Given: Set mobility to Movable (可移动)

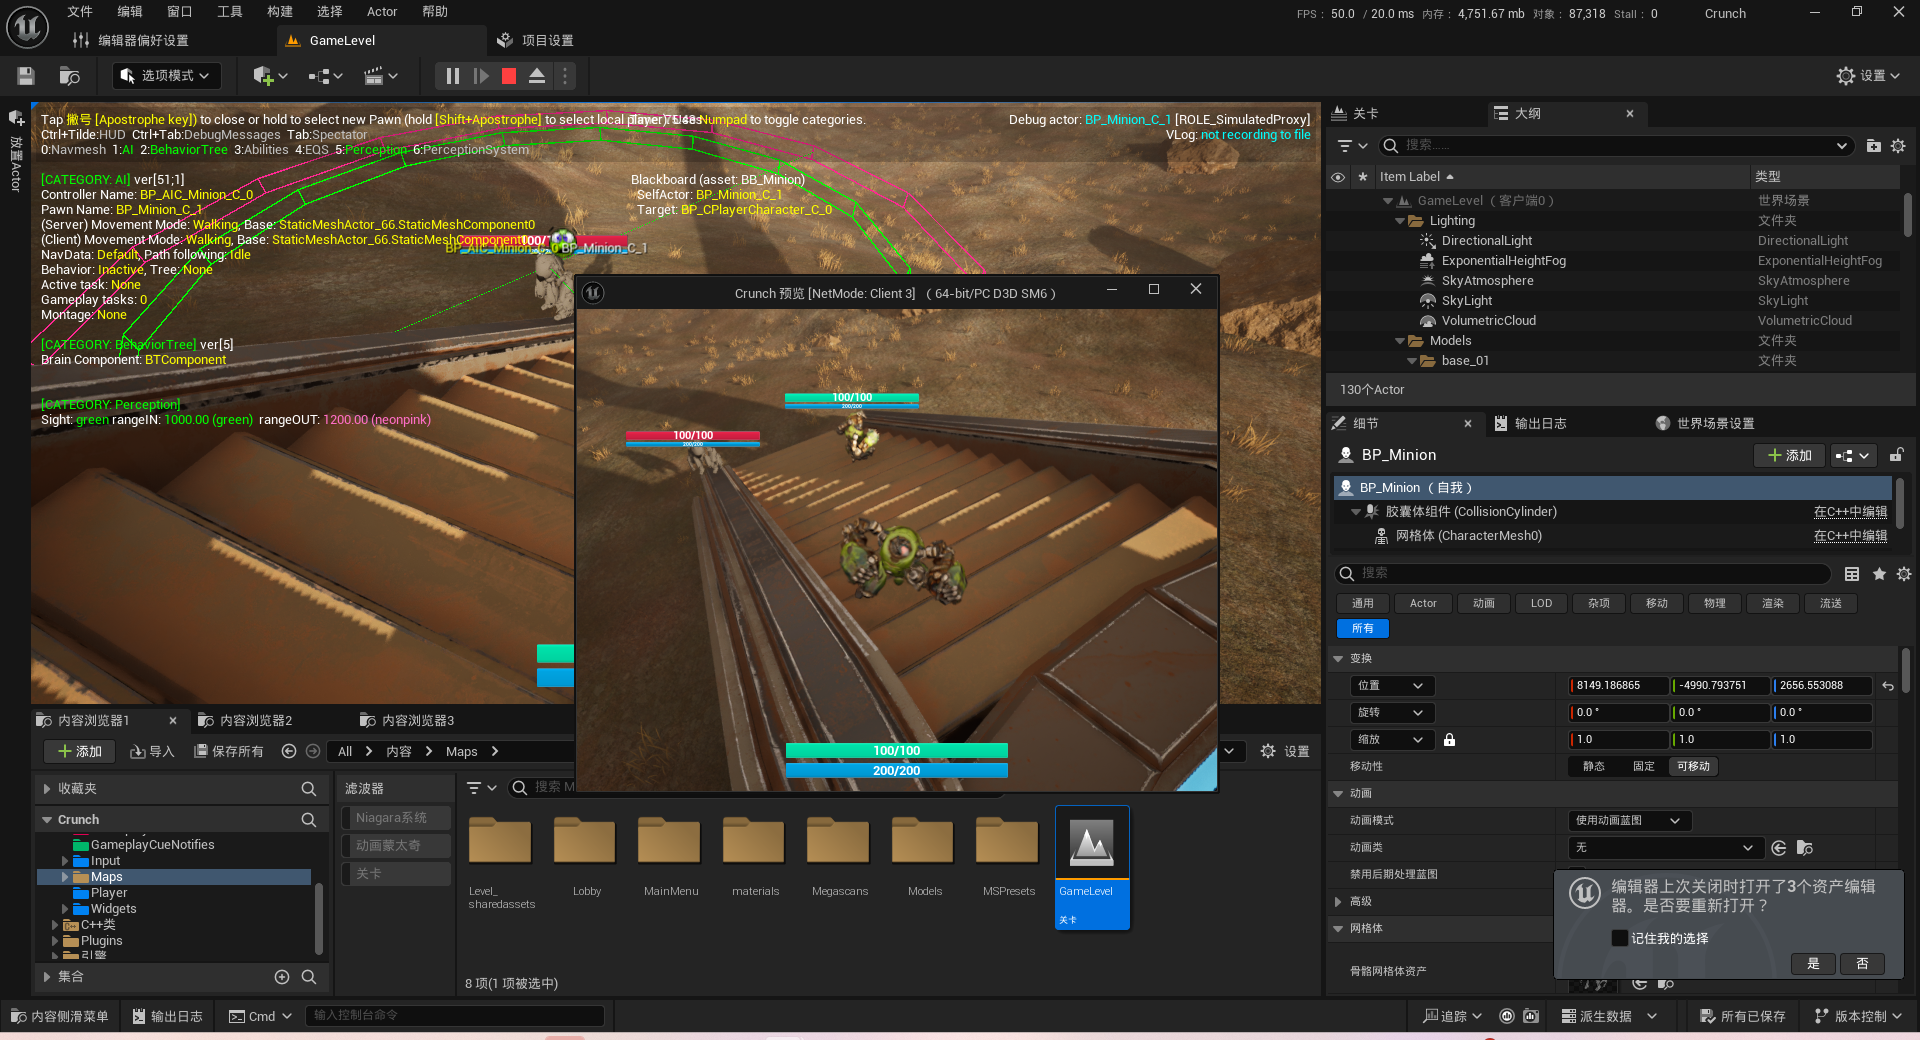Looking at the screenshot, I should [1693, 767].
